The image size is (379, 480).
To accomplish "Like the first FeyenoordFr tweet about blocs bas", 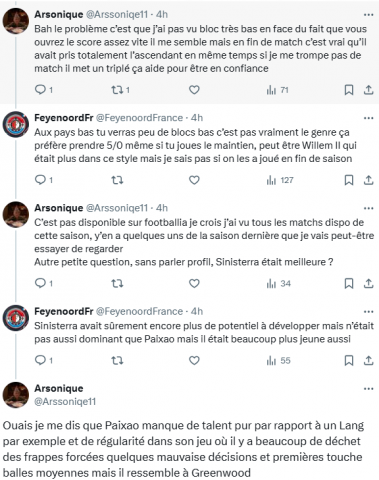I will point(194,180).
